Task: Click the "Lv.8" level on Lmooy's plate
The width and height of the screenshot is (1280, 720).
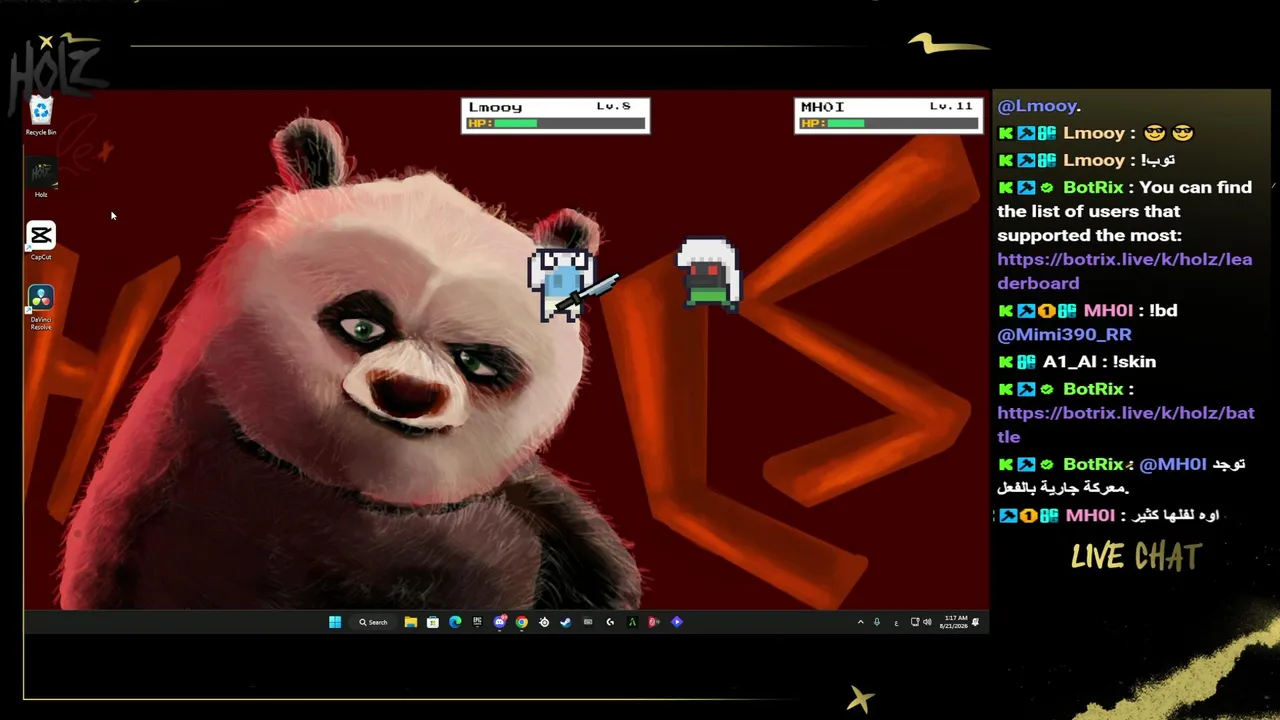Action: (613, 106)
